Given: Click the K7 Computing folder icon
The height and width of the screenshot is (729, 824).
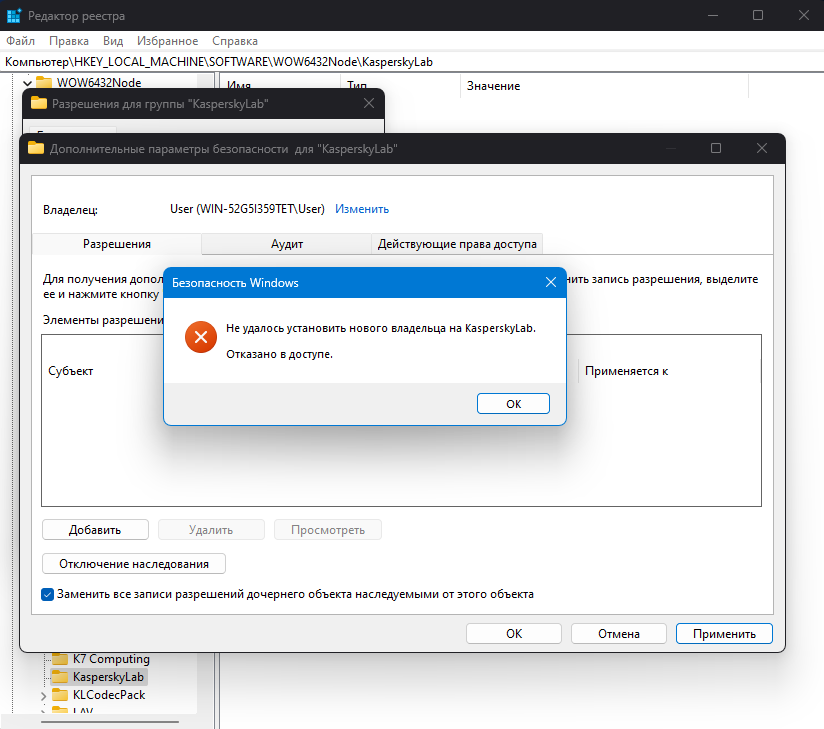Looking at the screenshot, I should tap(60, 659).
